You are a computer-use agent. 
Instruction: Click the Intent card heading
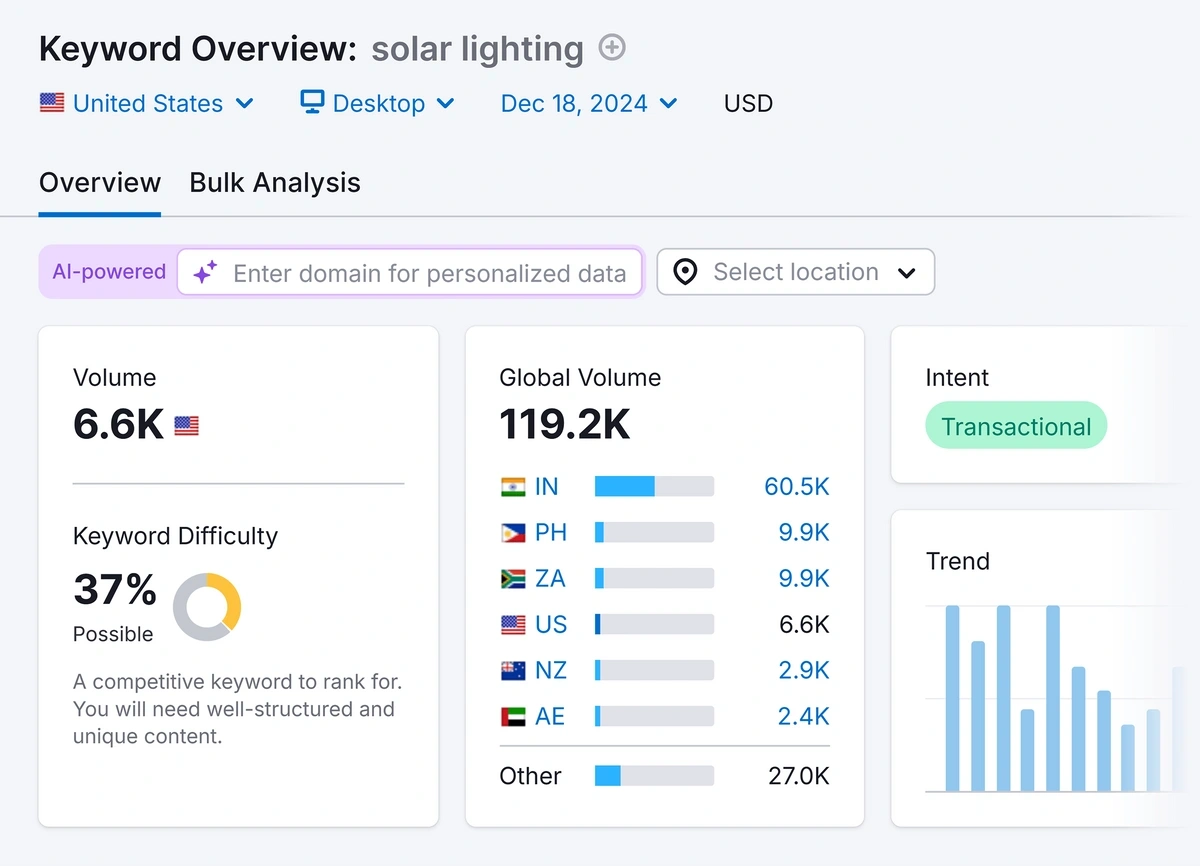957,377
